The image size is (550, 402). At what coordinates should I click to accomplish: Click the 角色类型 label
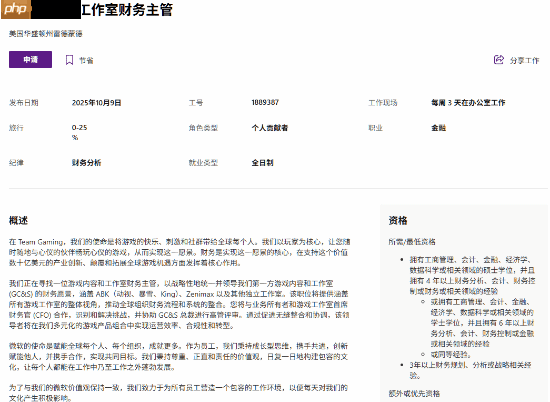[x=203, y=128]
